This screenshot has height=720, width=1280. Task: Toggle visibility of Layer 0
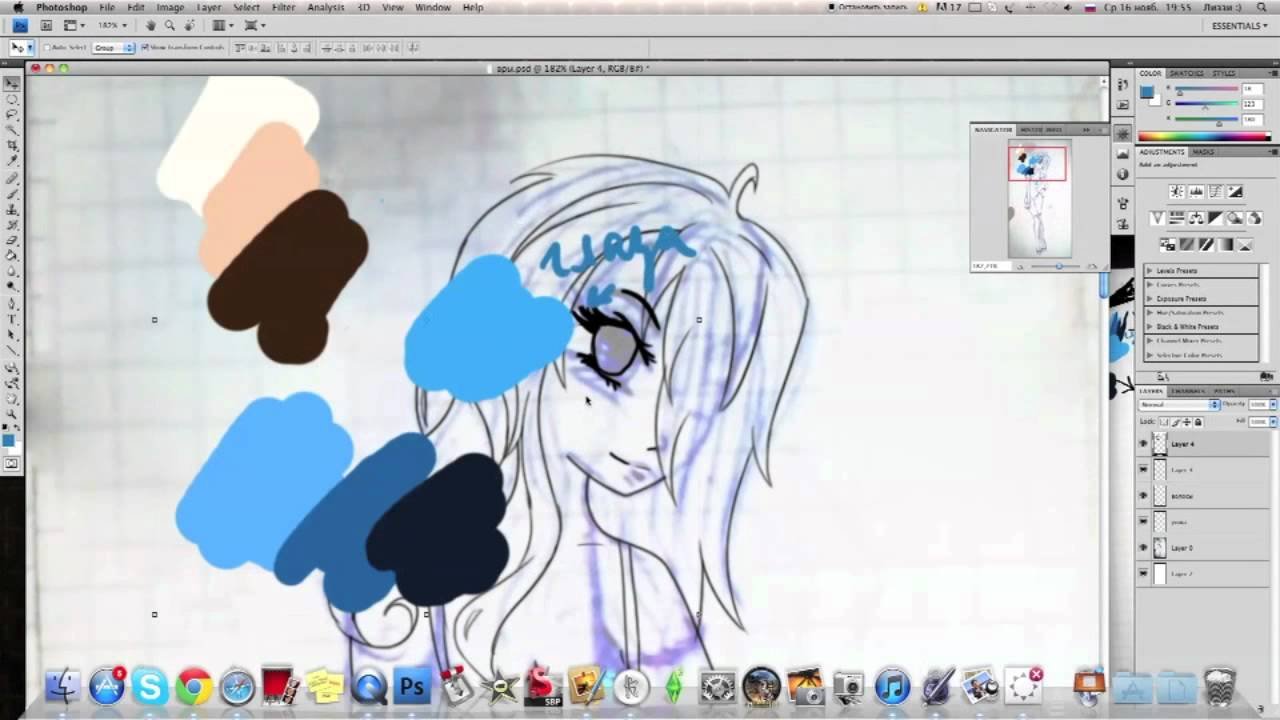[x=1144, y=548]
